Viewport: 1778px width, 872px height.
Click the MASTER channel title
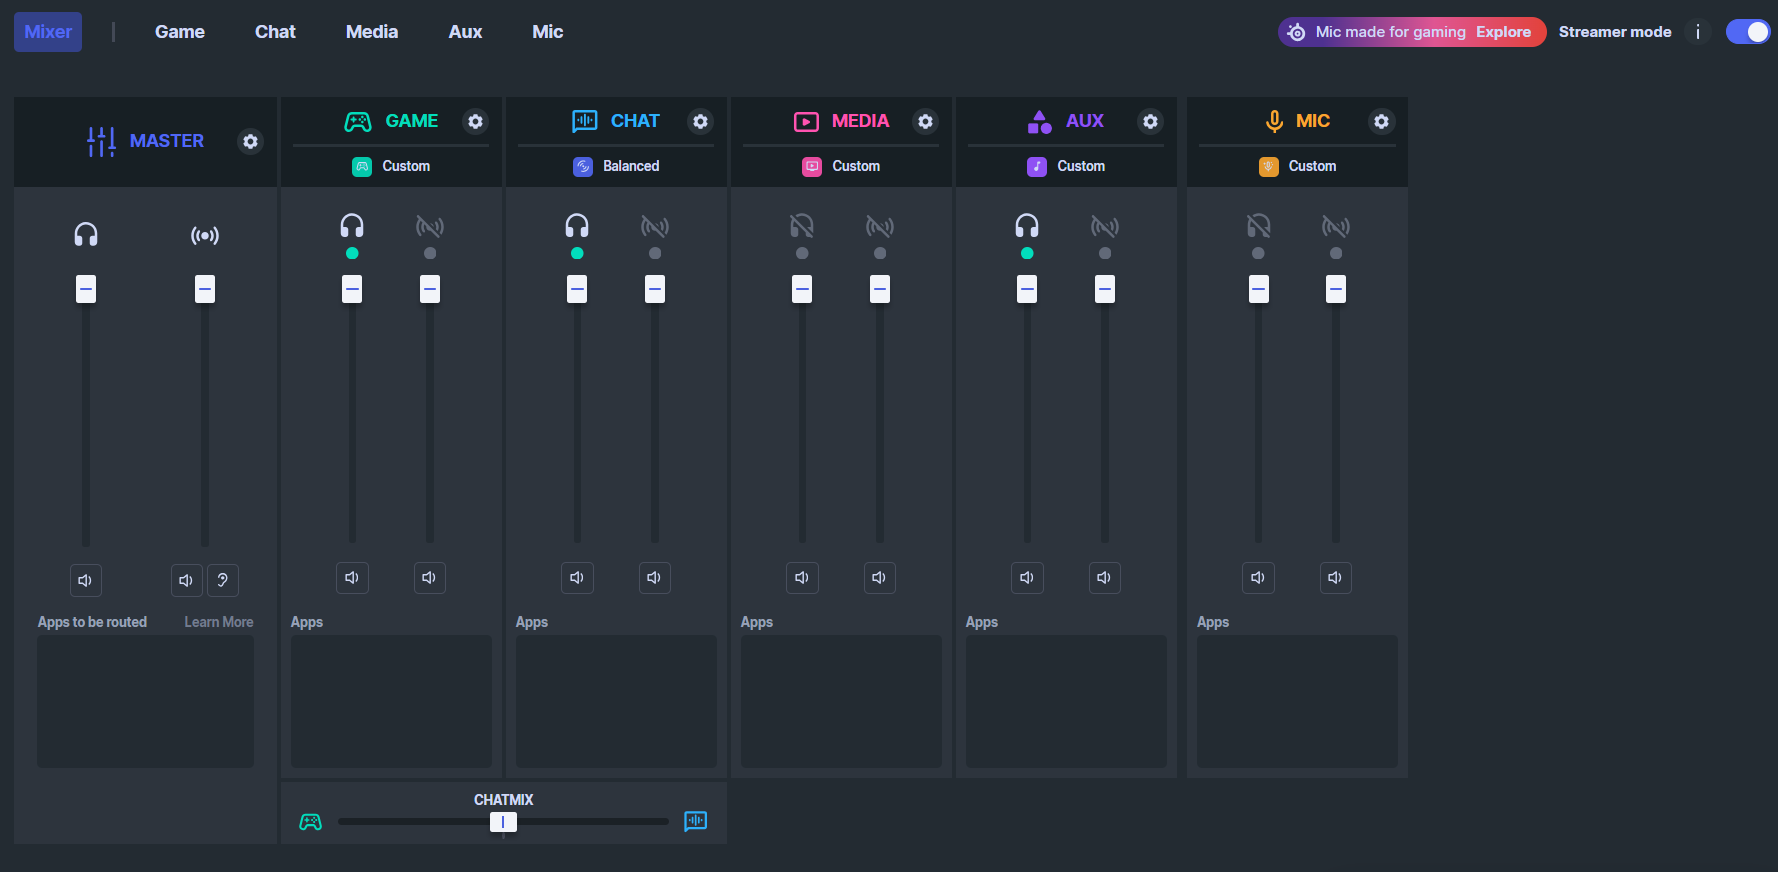(167, 141)
